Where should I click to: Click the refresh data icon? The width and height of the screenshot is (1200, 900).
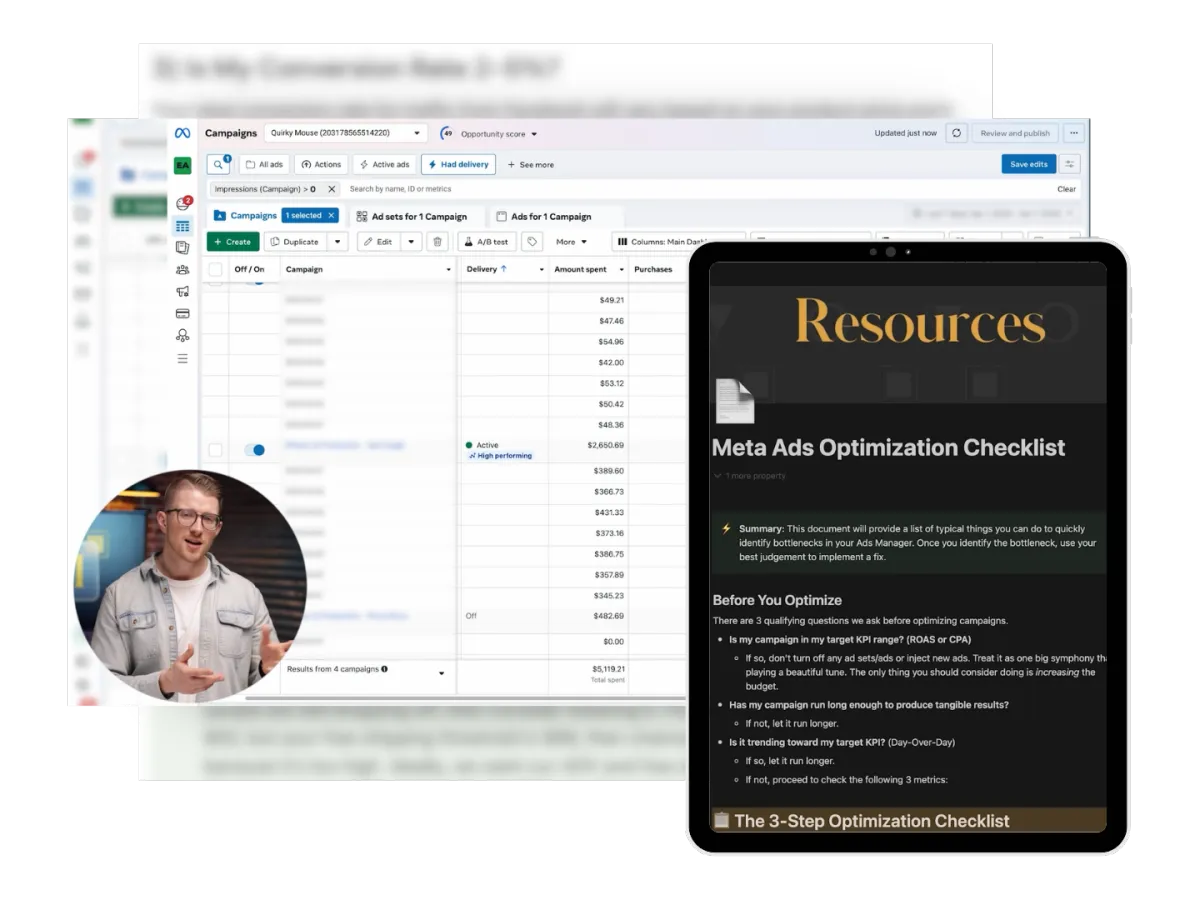(957, 133)
